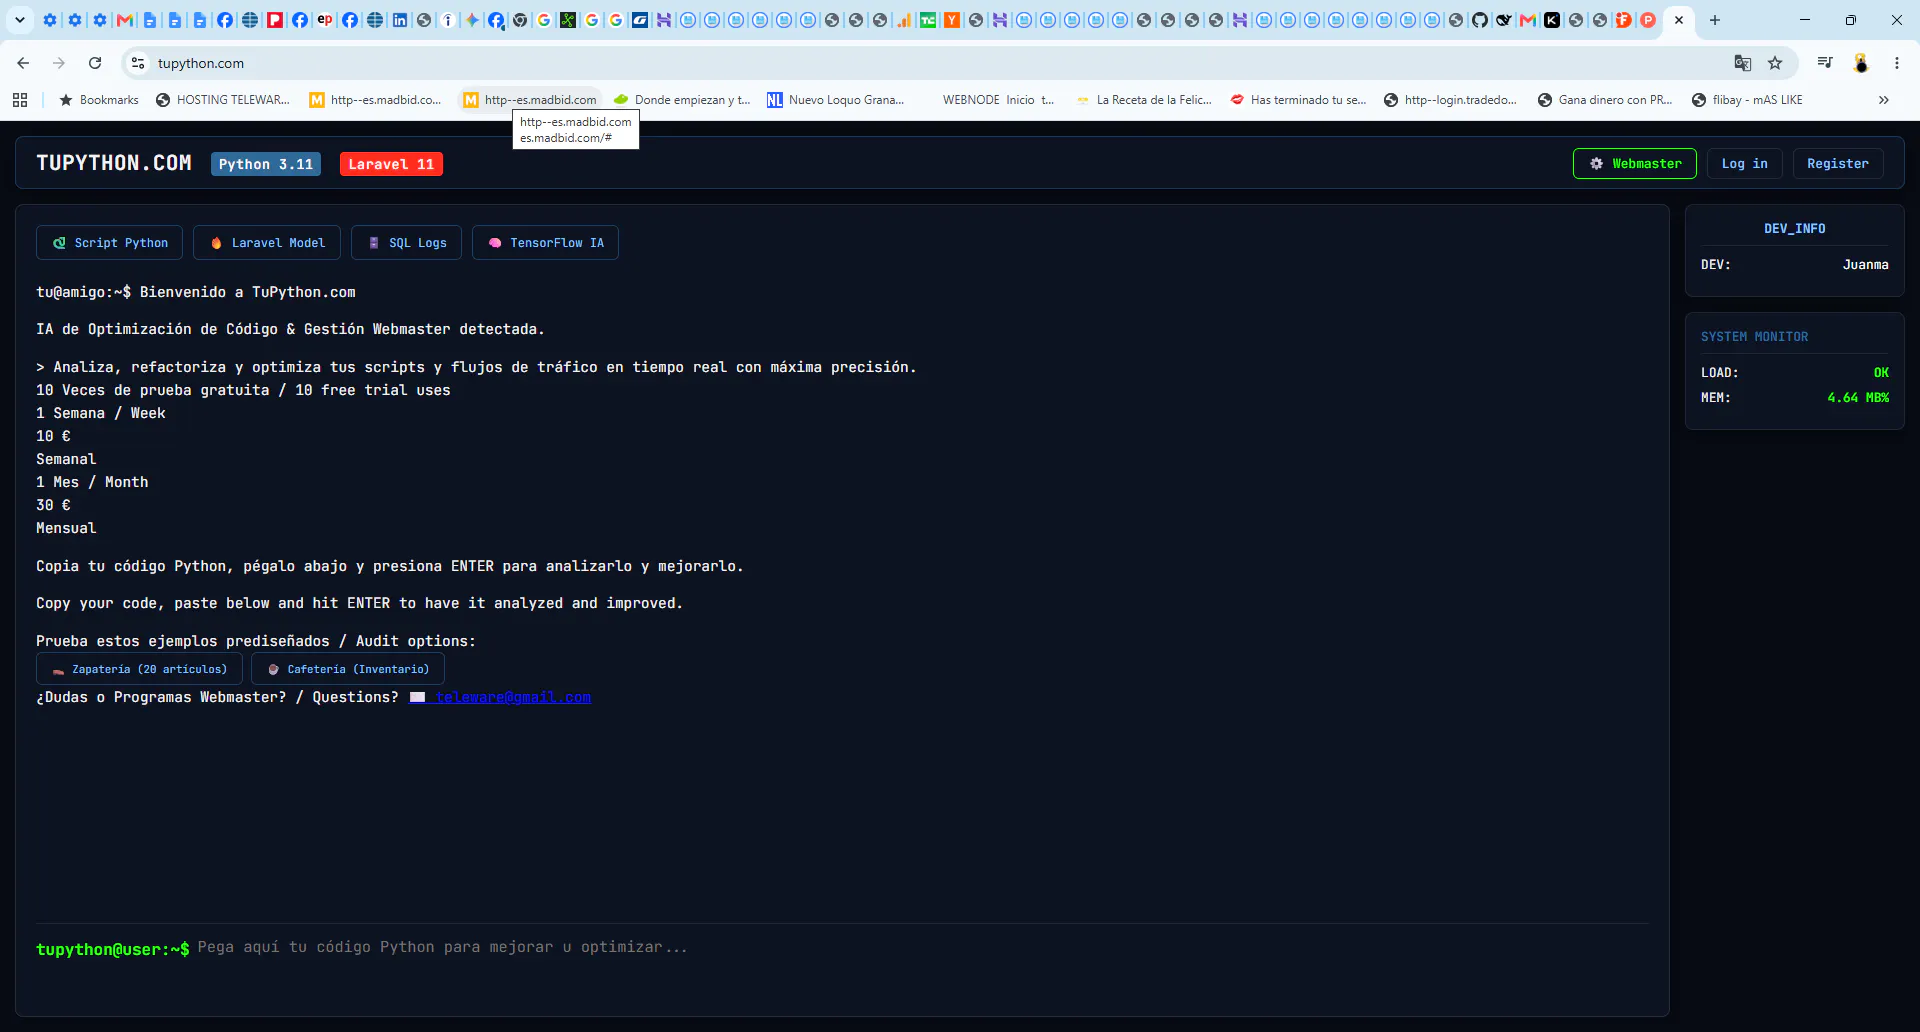This screenshot has height=1032, width=1920.
Task: Select the SQL Logs tab
Action: 407,243
